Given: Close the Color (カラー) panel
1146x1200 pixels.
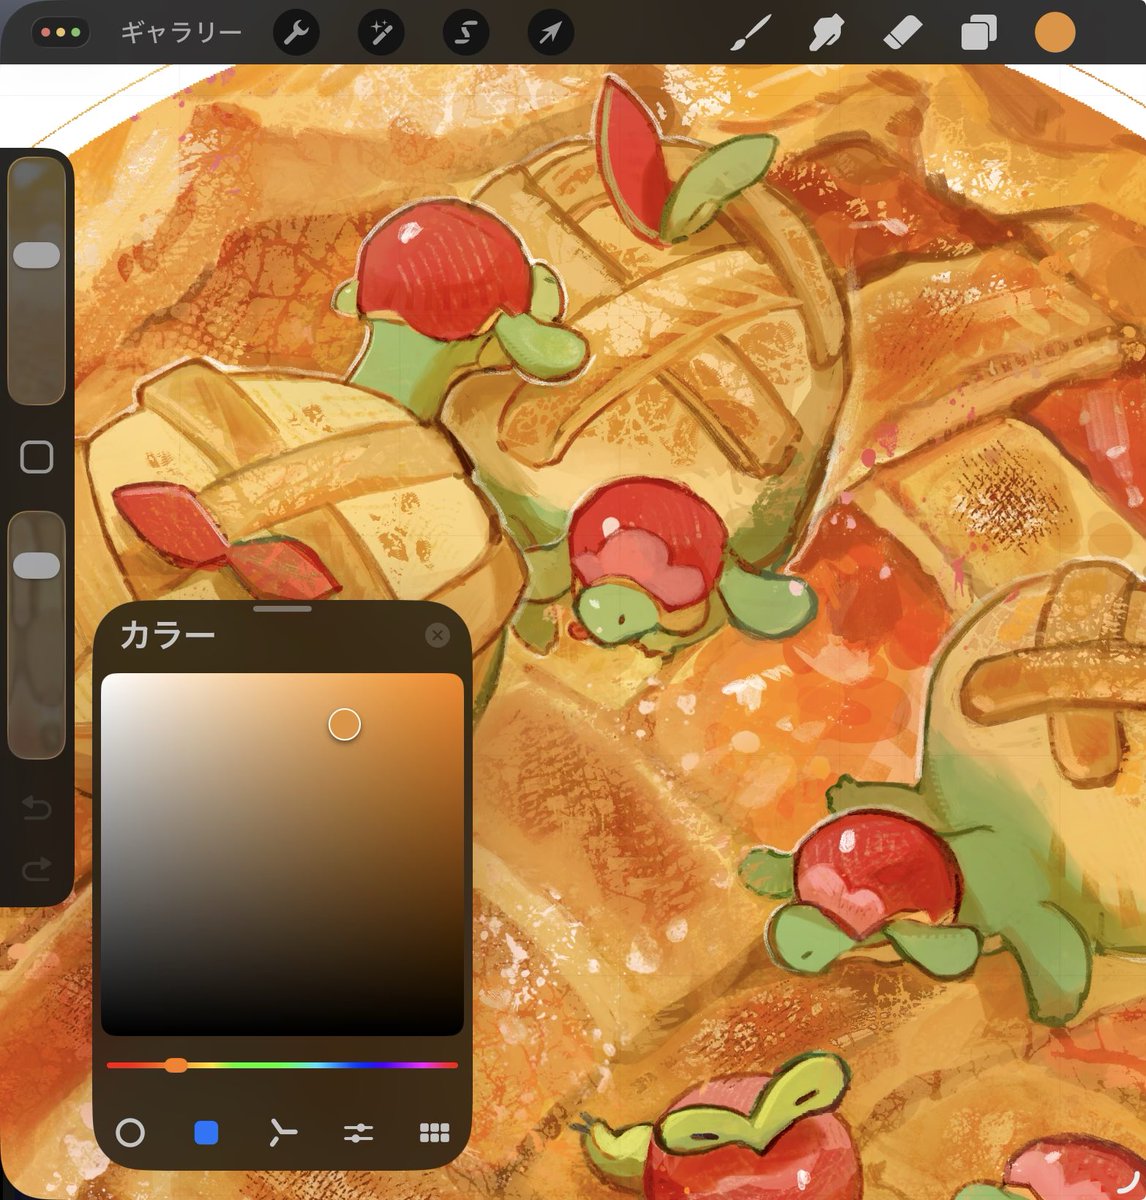Looking at the screenshot, I should 437,635.
